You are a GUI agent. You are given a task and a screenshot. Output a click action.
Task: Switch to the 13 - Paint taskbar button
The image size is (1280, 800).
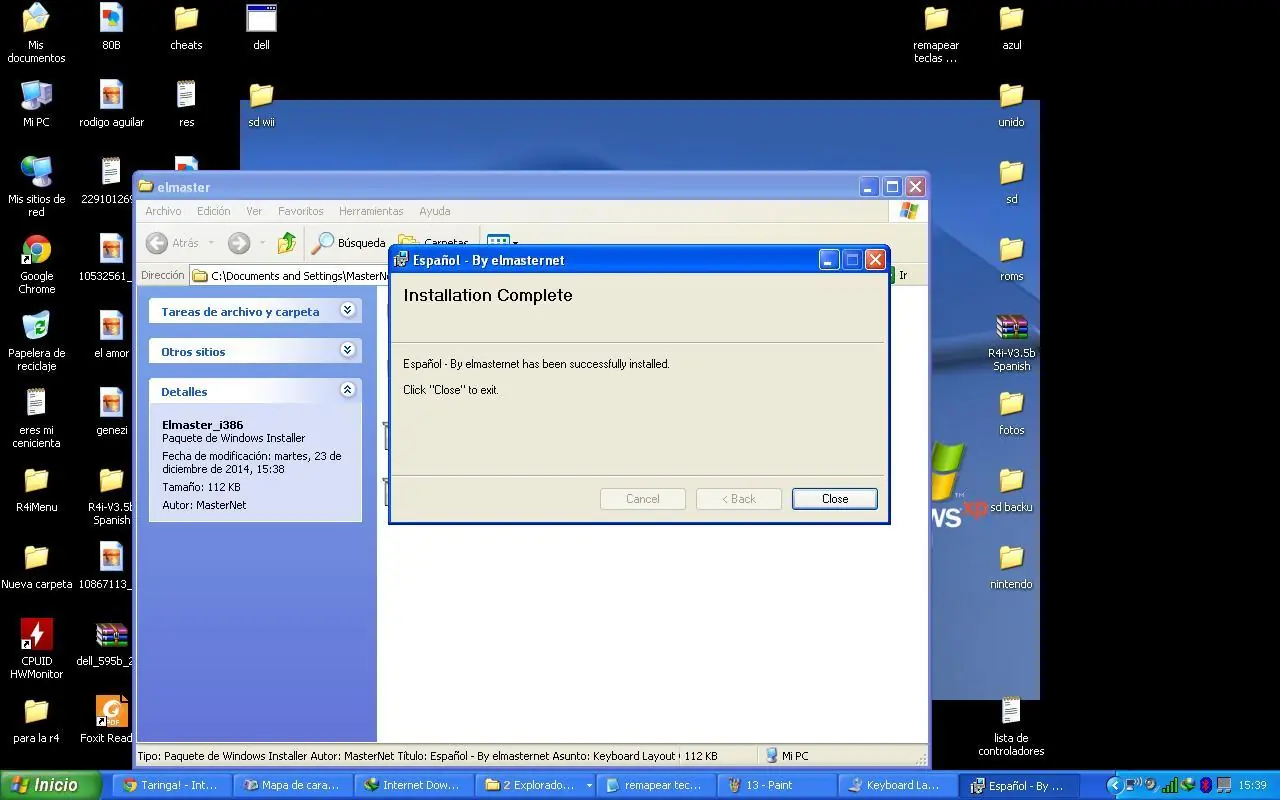tap(777, 785)
